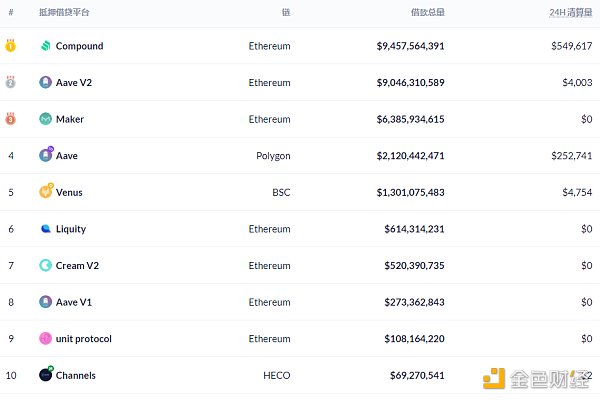Viewport: 600px width, 400px height.
Task: Click the Aave V2 logo icon
Action: pyautogui.click(x=46, y=82)
